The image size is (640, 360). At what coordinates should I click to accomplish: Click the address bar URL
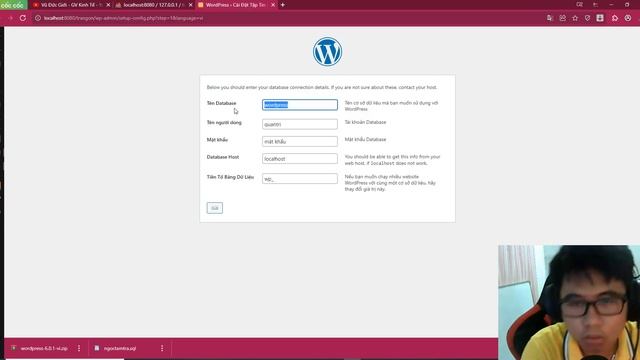[x=124, y=18]
